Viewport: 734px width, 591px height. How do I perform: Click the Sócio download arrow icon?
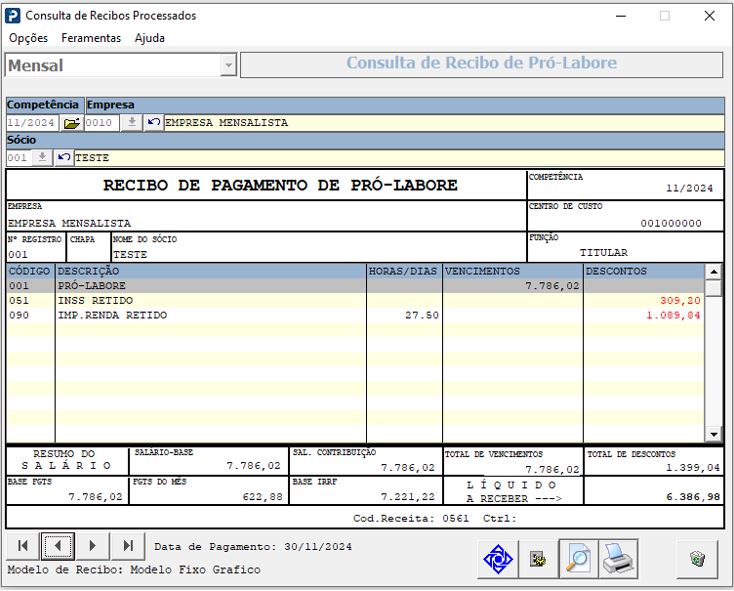tap(42, 158)
